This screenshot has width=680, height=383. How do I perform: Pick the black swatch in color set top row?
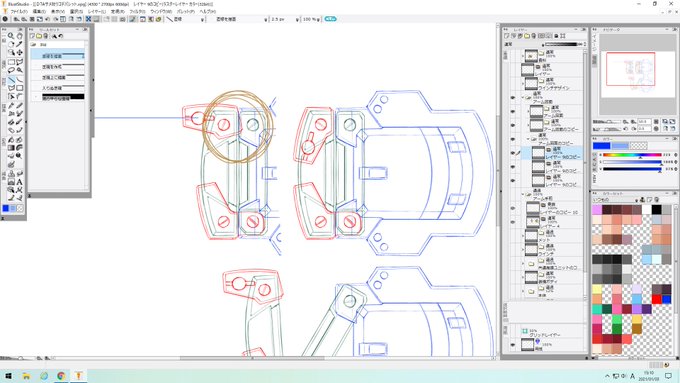656,210
